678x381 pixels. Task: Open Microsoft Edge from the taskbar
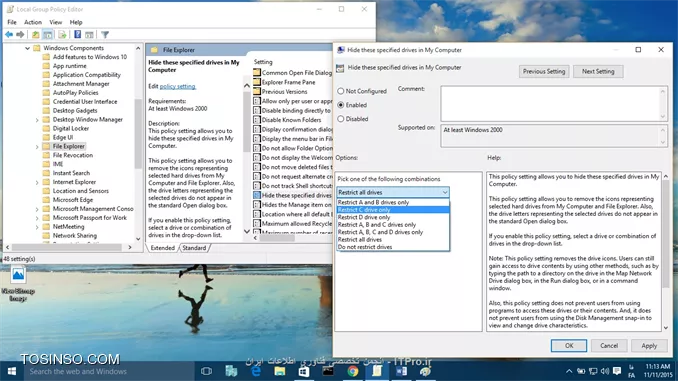coord(256,371)
